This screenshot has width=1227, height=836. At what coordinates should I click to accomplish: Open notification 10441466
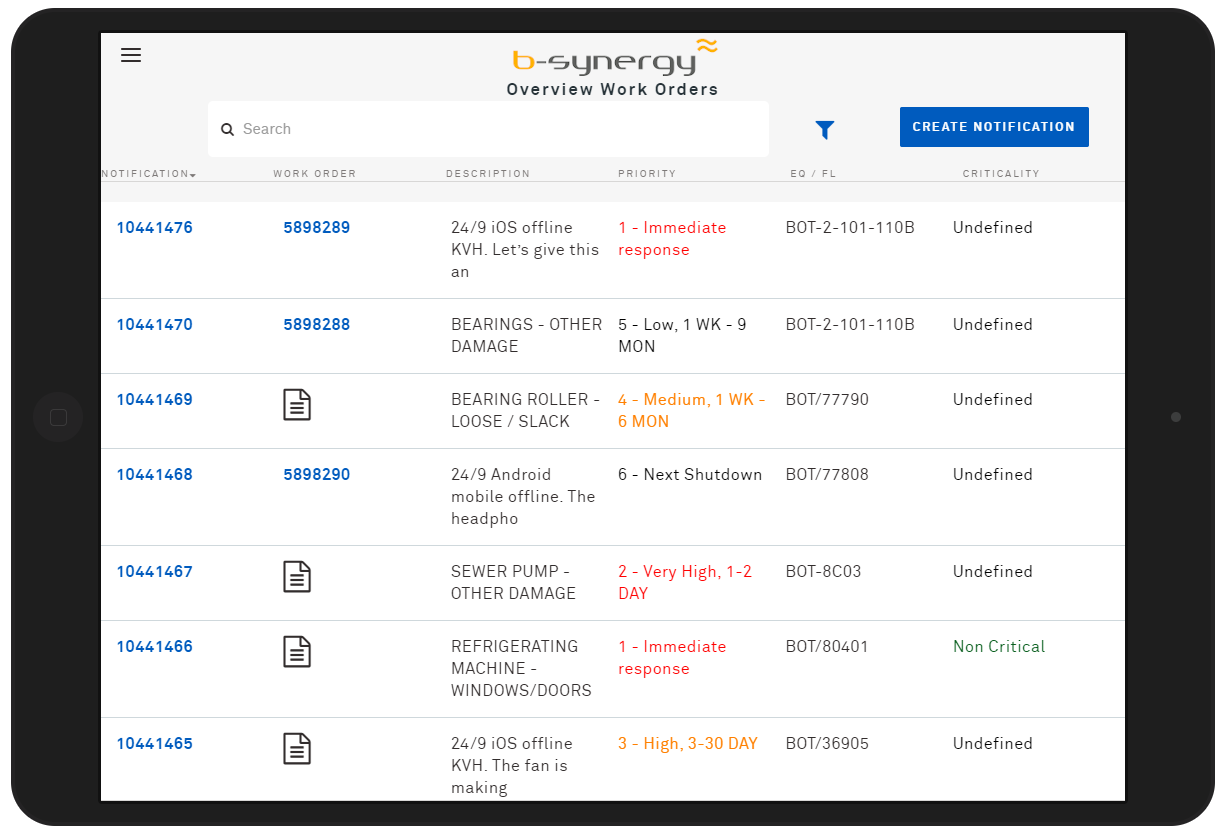155,647
